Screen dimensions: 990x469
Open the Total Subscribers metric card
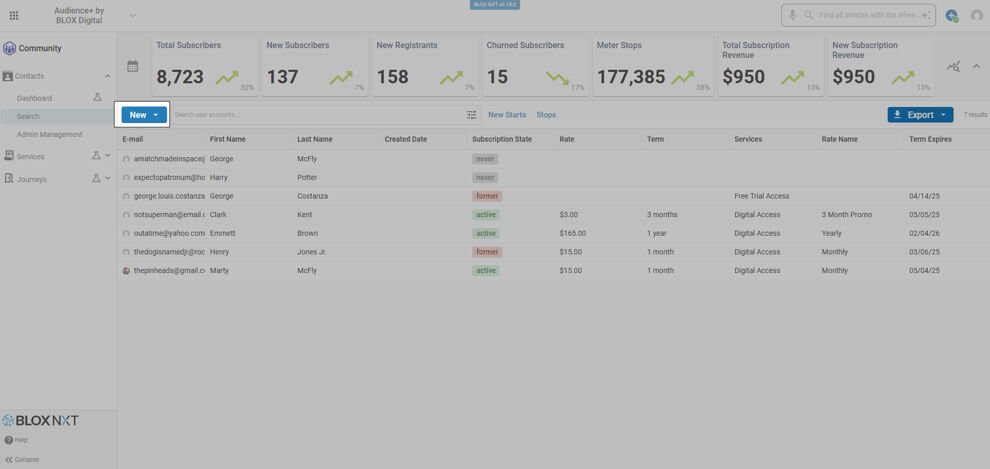pyautogui.click(x=205, y=66)
